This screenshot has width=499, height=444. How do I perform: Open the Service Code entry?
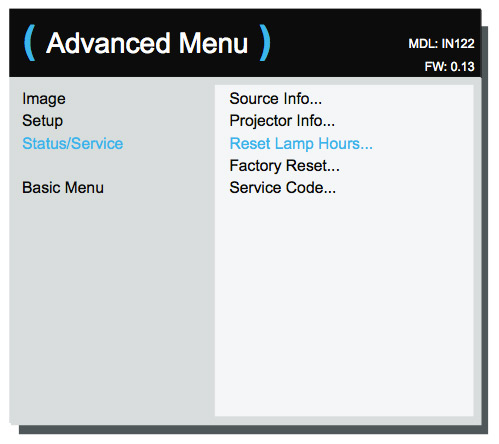point(283,188)
